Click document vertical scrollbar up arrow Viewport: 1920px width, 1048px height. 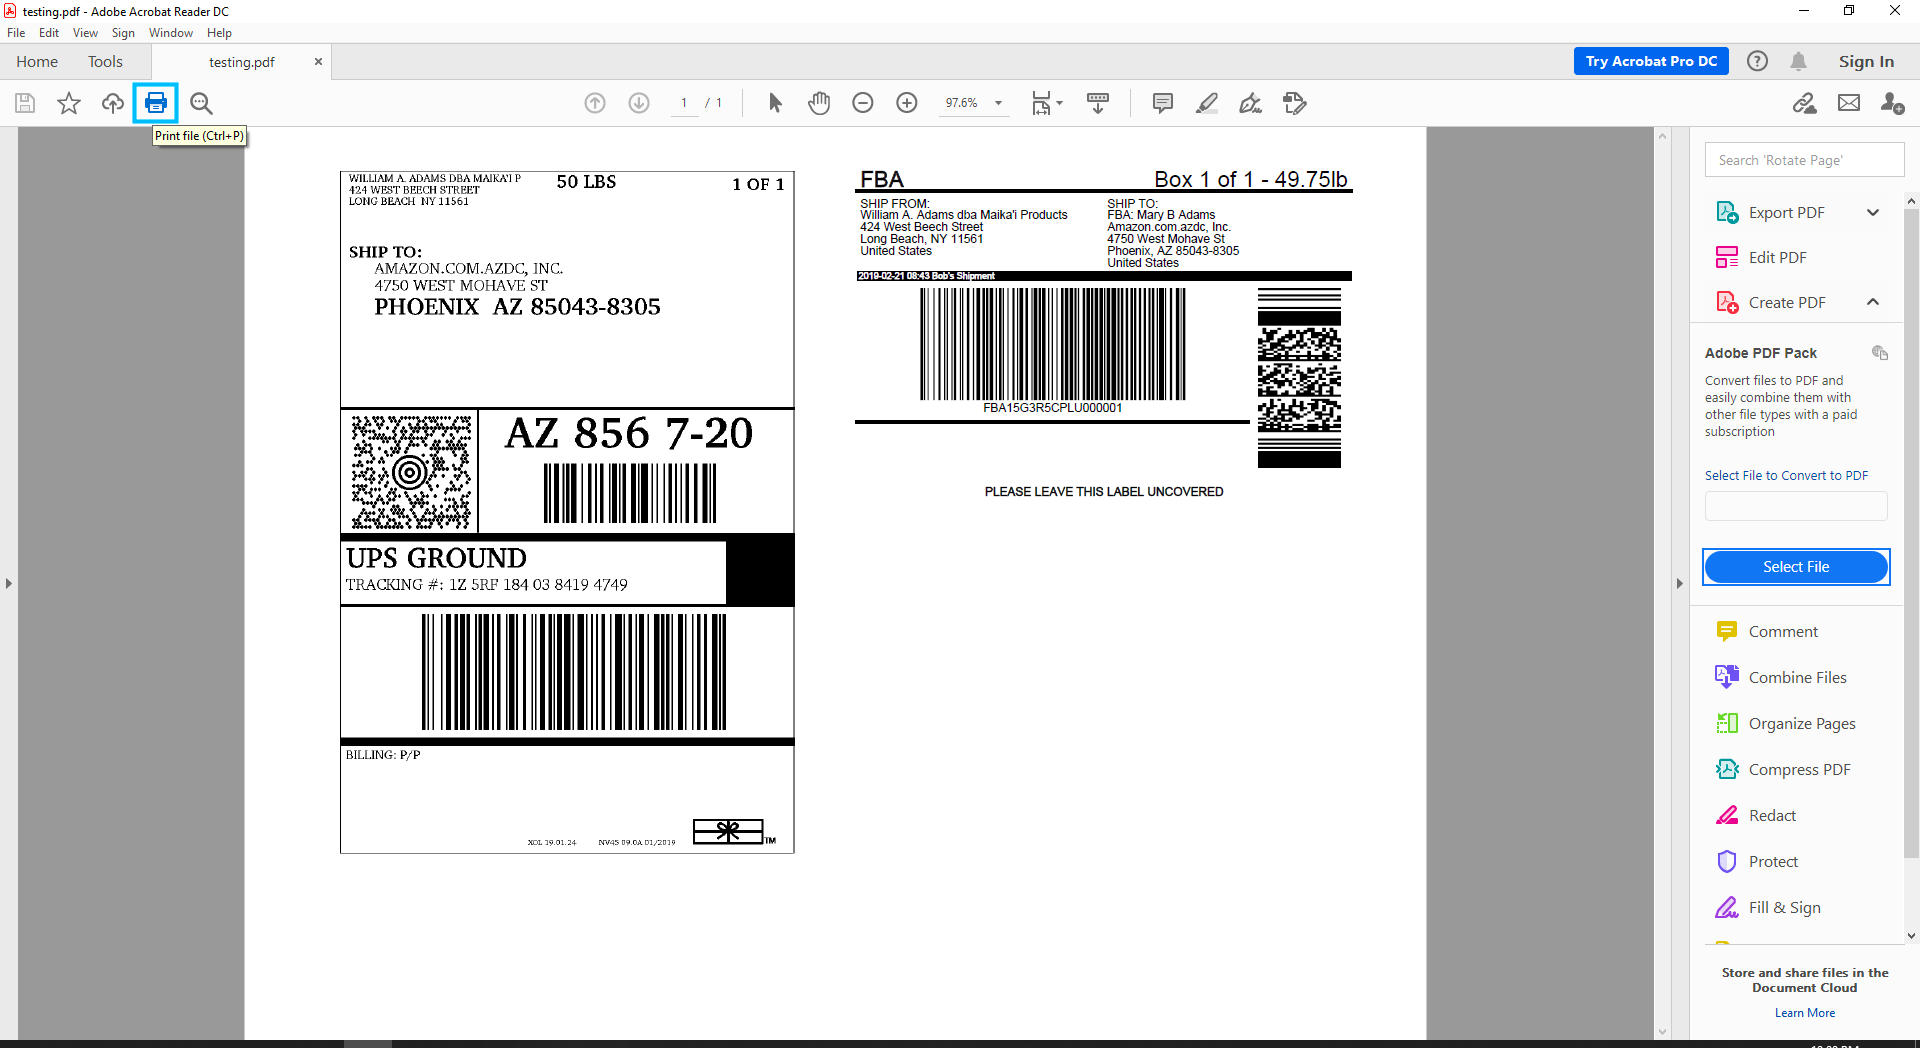[x=1663, y=135]
